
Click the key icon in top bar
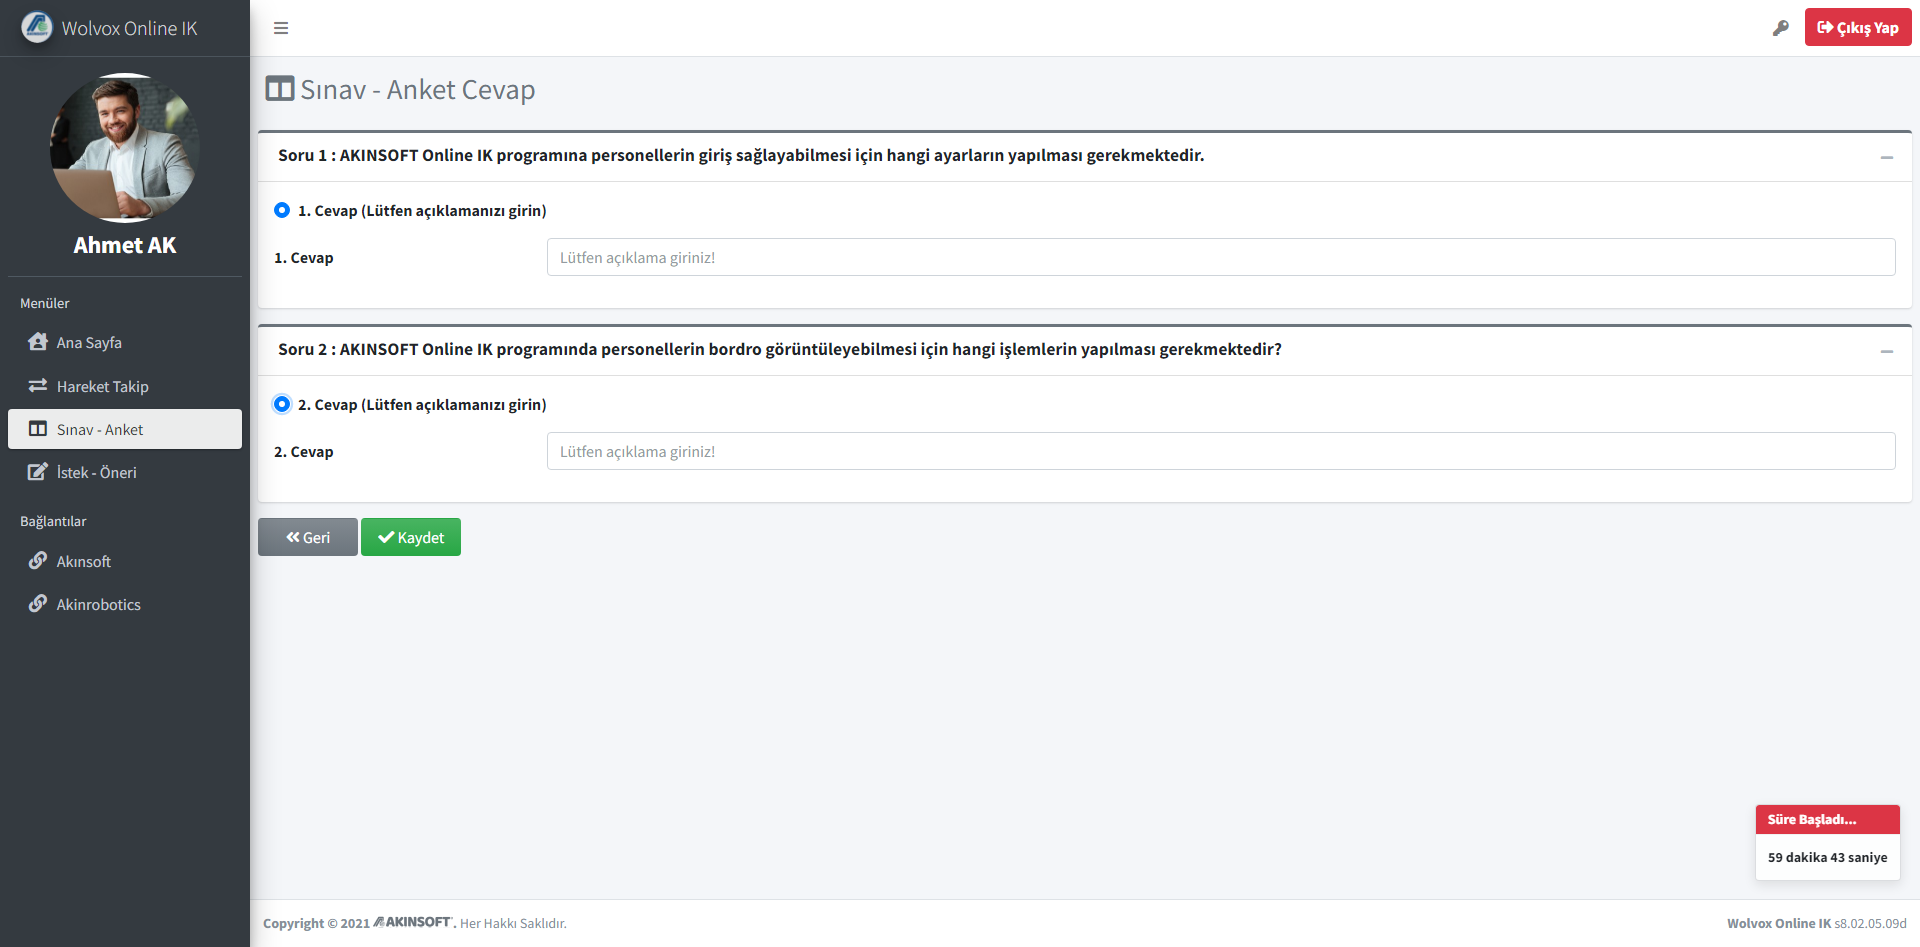pos(1781,28)
